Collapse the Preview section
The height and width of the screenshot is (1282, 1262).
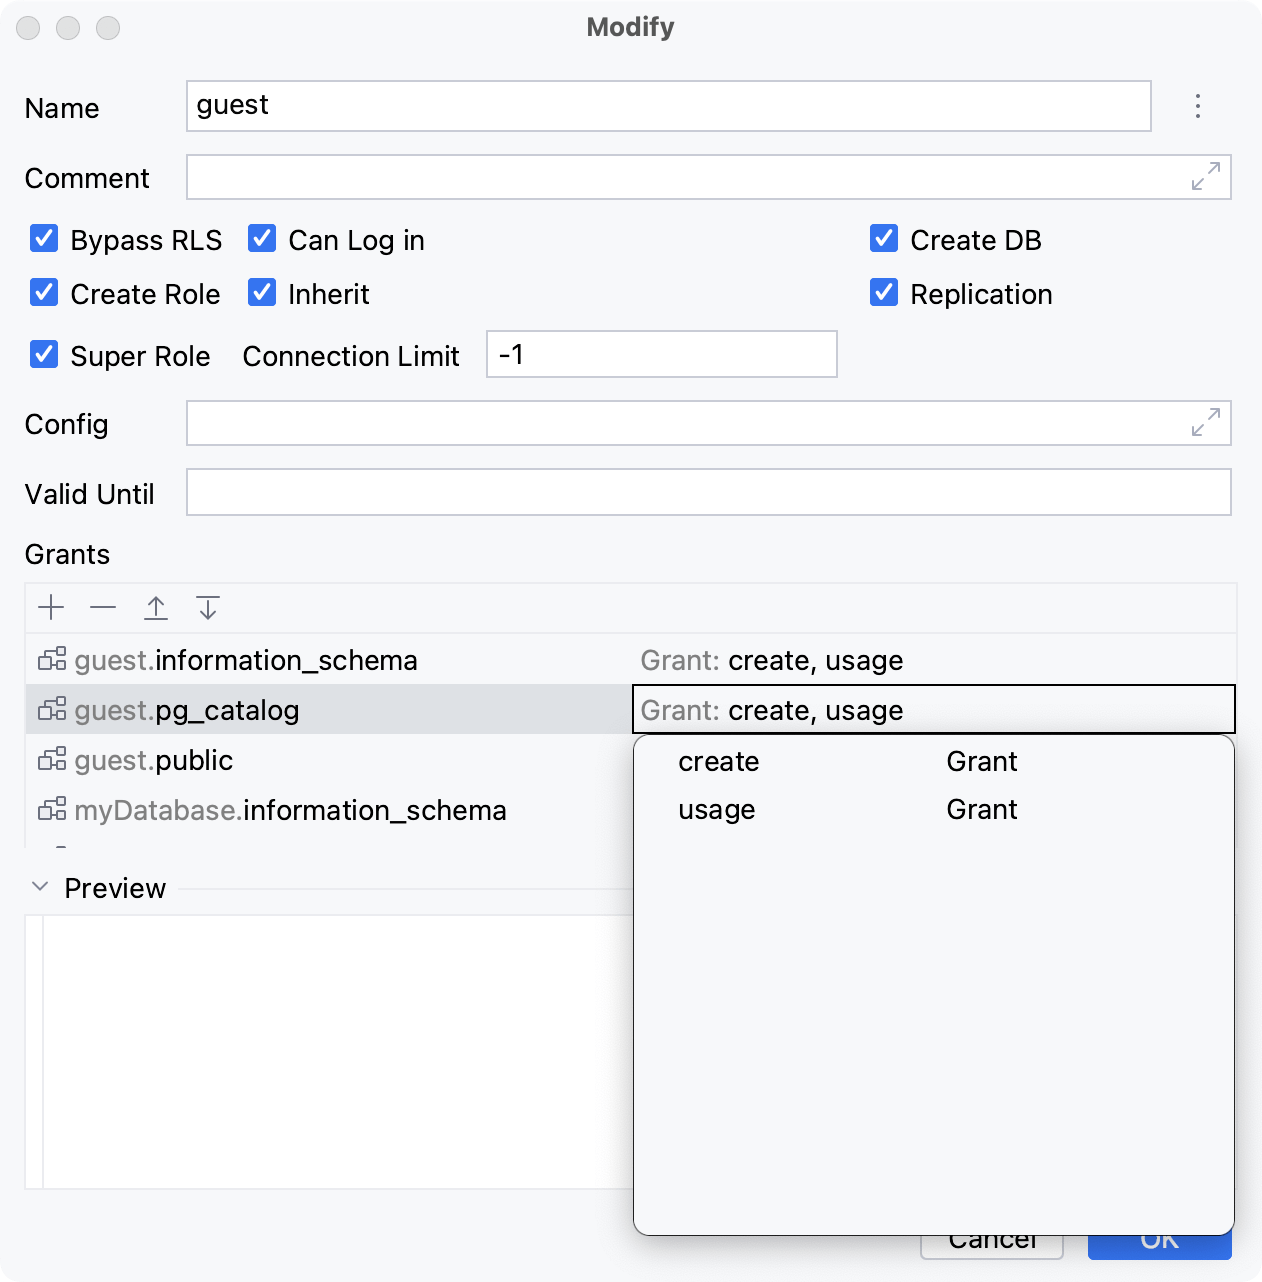[39, 886]
